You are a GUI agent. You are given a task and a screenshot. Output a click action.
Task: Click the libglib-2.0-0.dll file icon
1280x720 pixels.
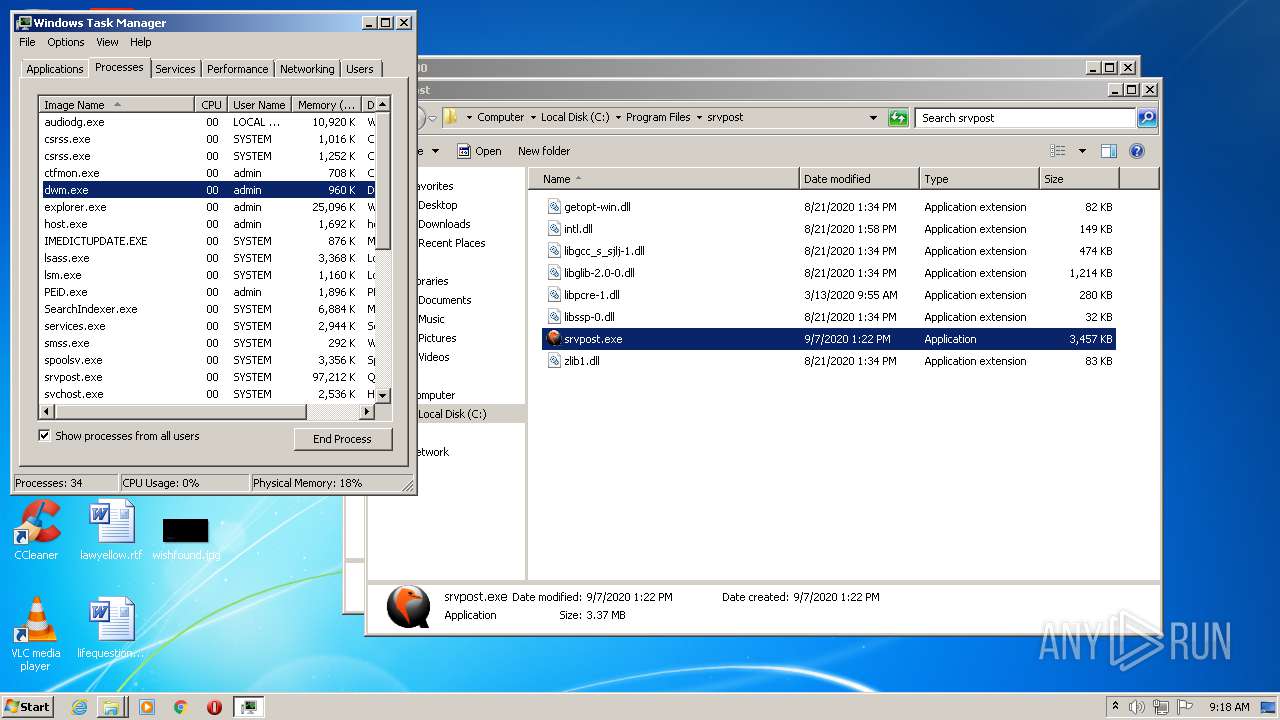[x=554, y=273]
